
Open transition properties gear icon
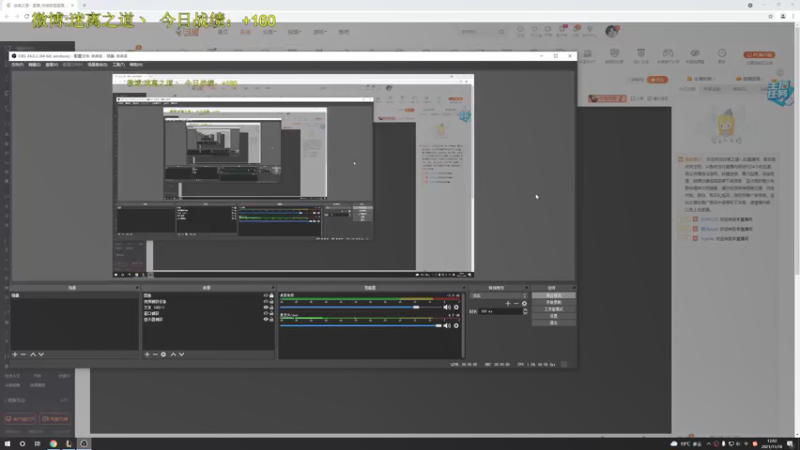(524, 304)
